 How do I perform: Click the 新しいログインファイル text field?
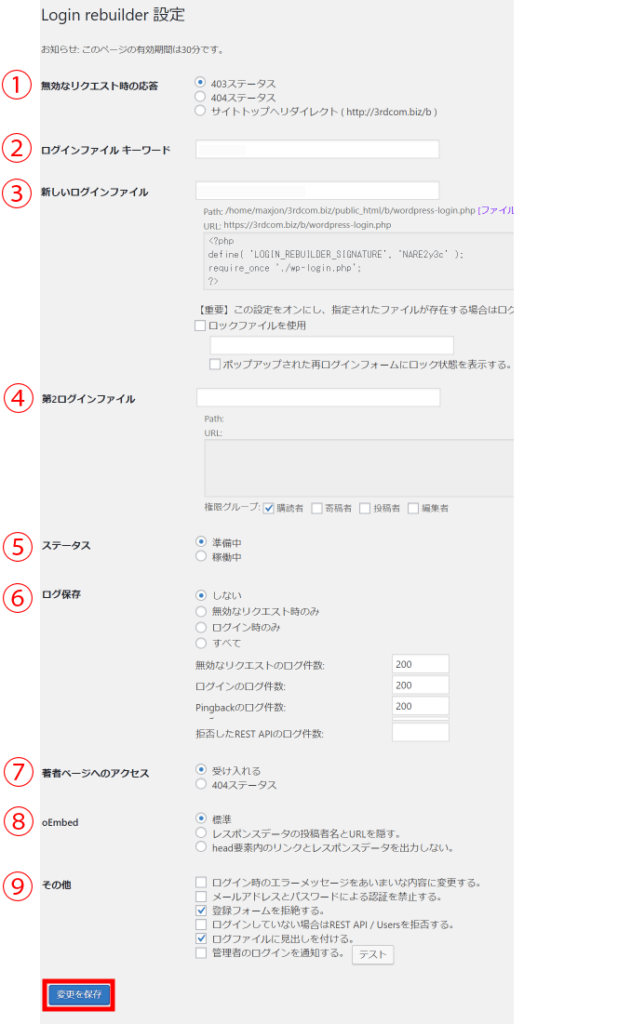click(317, 190)
